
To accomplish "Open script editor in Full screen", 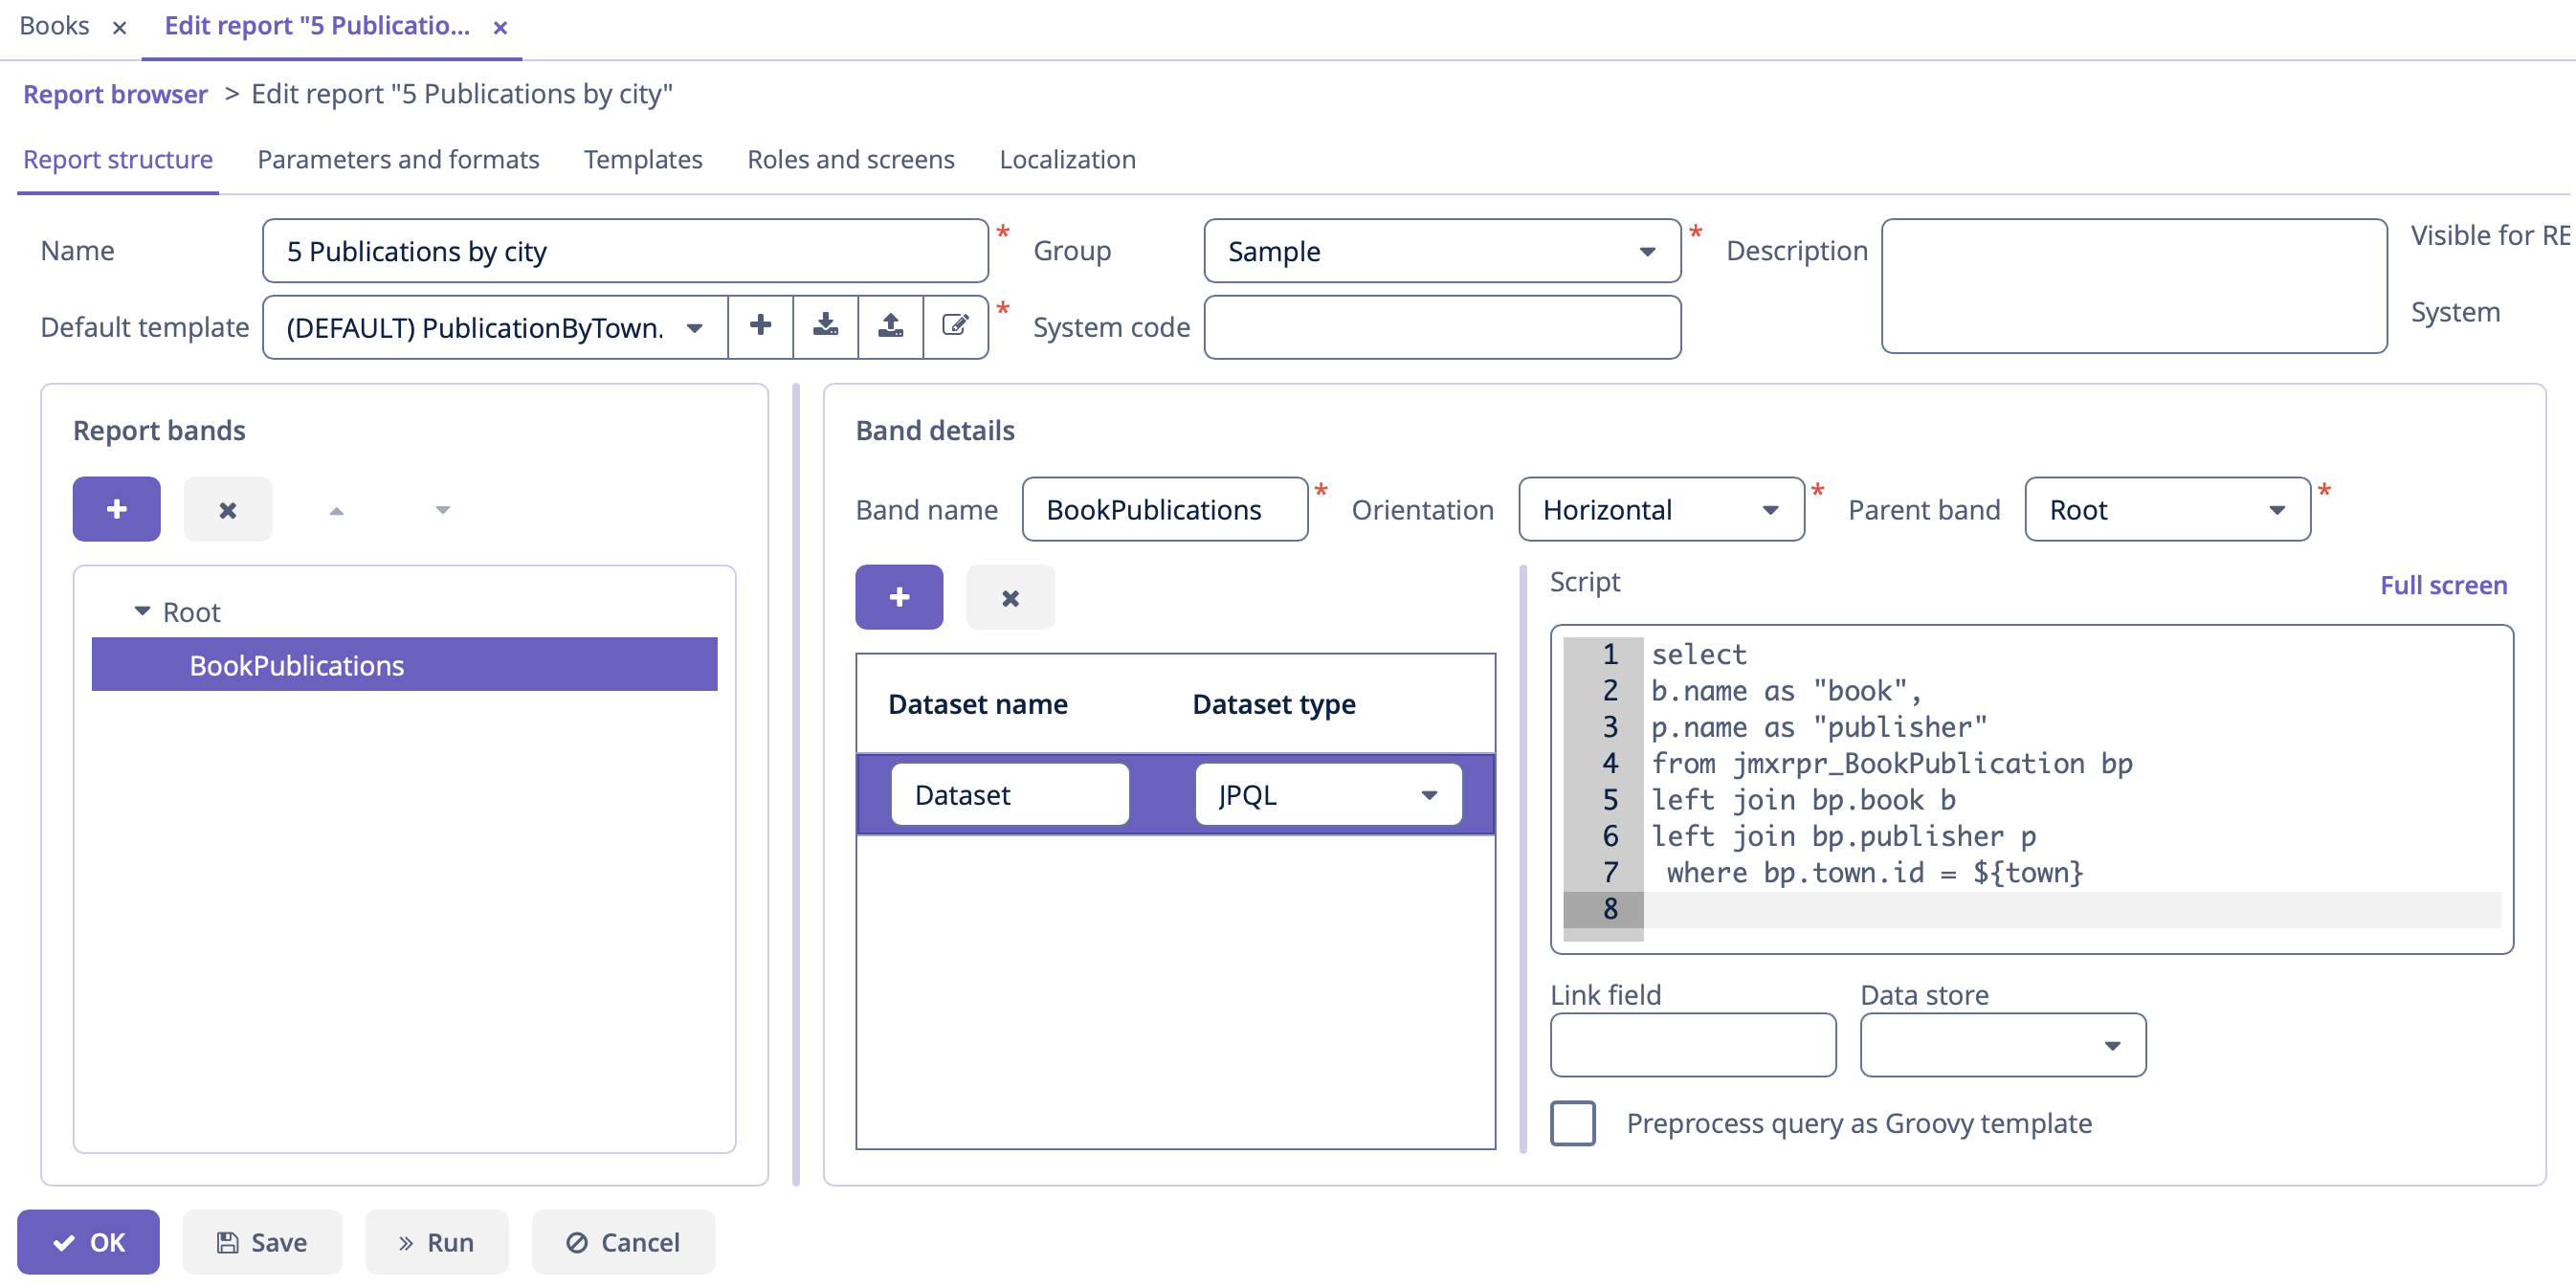I will [2443, 585].
